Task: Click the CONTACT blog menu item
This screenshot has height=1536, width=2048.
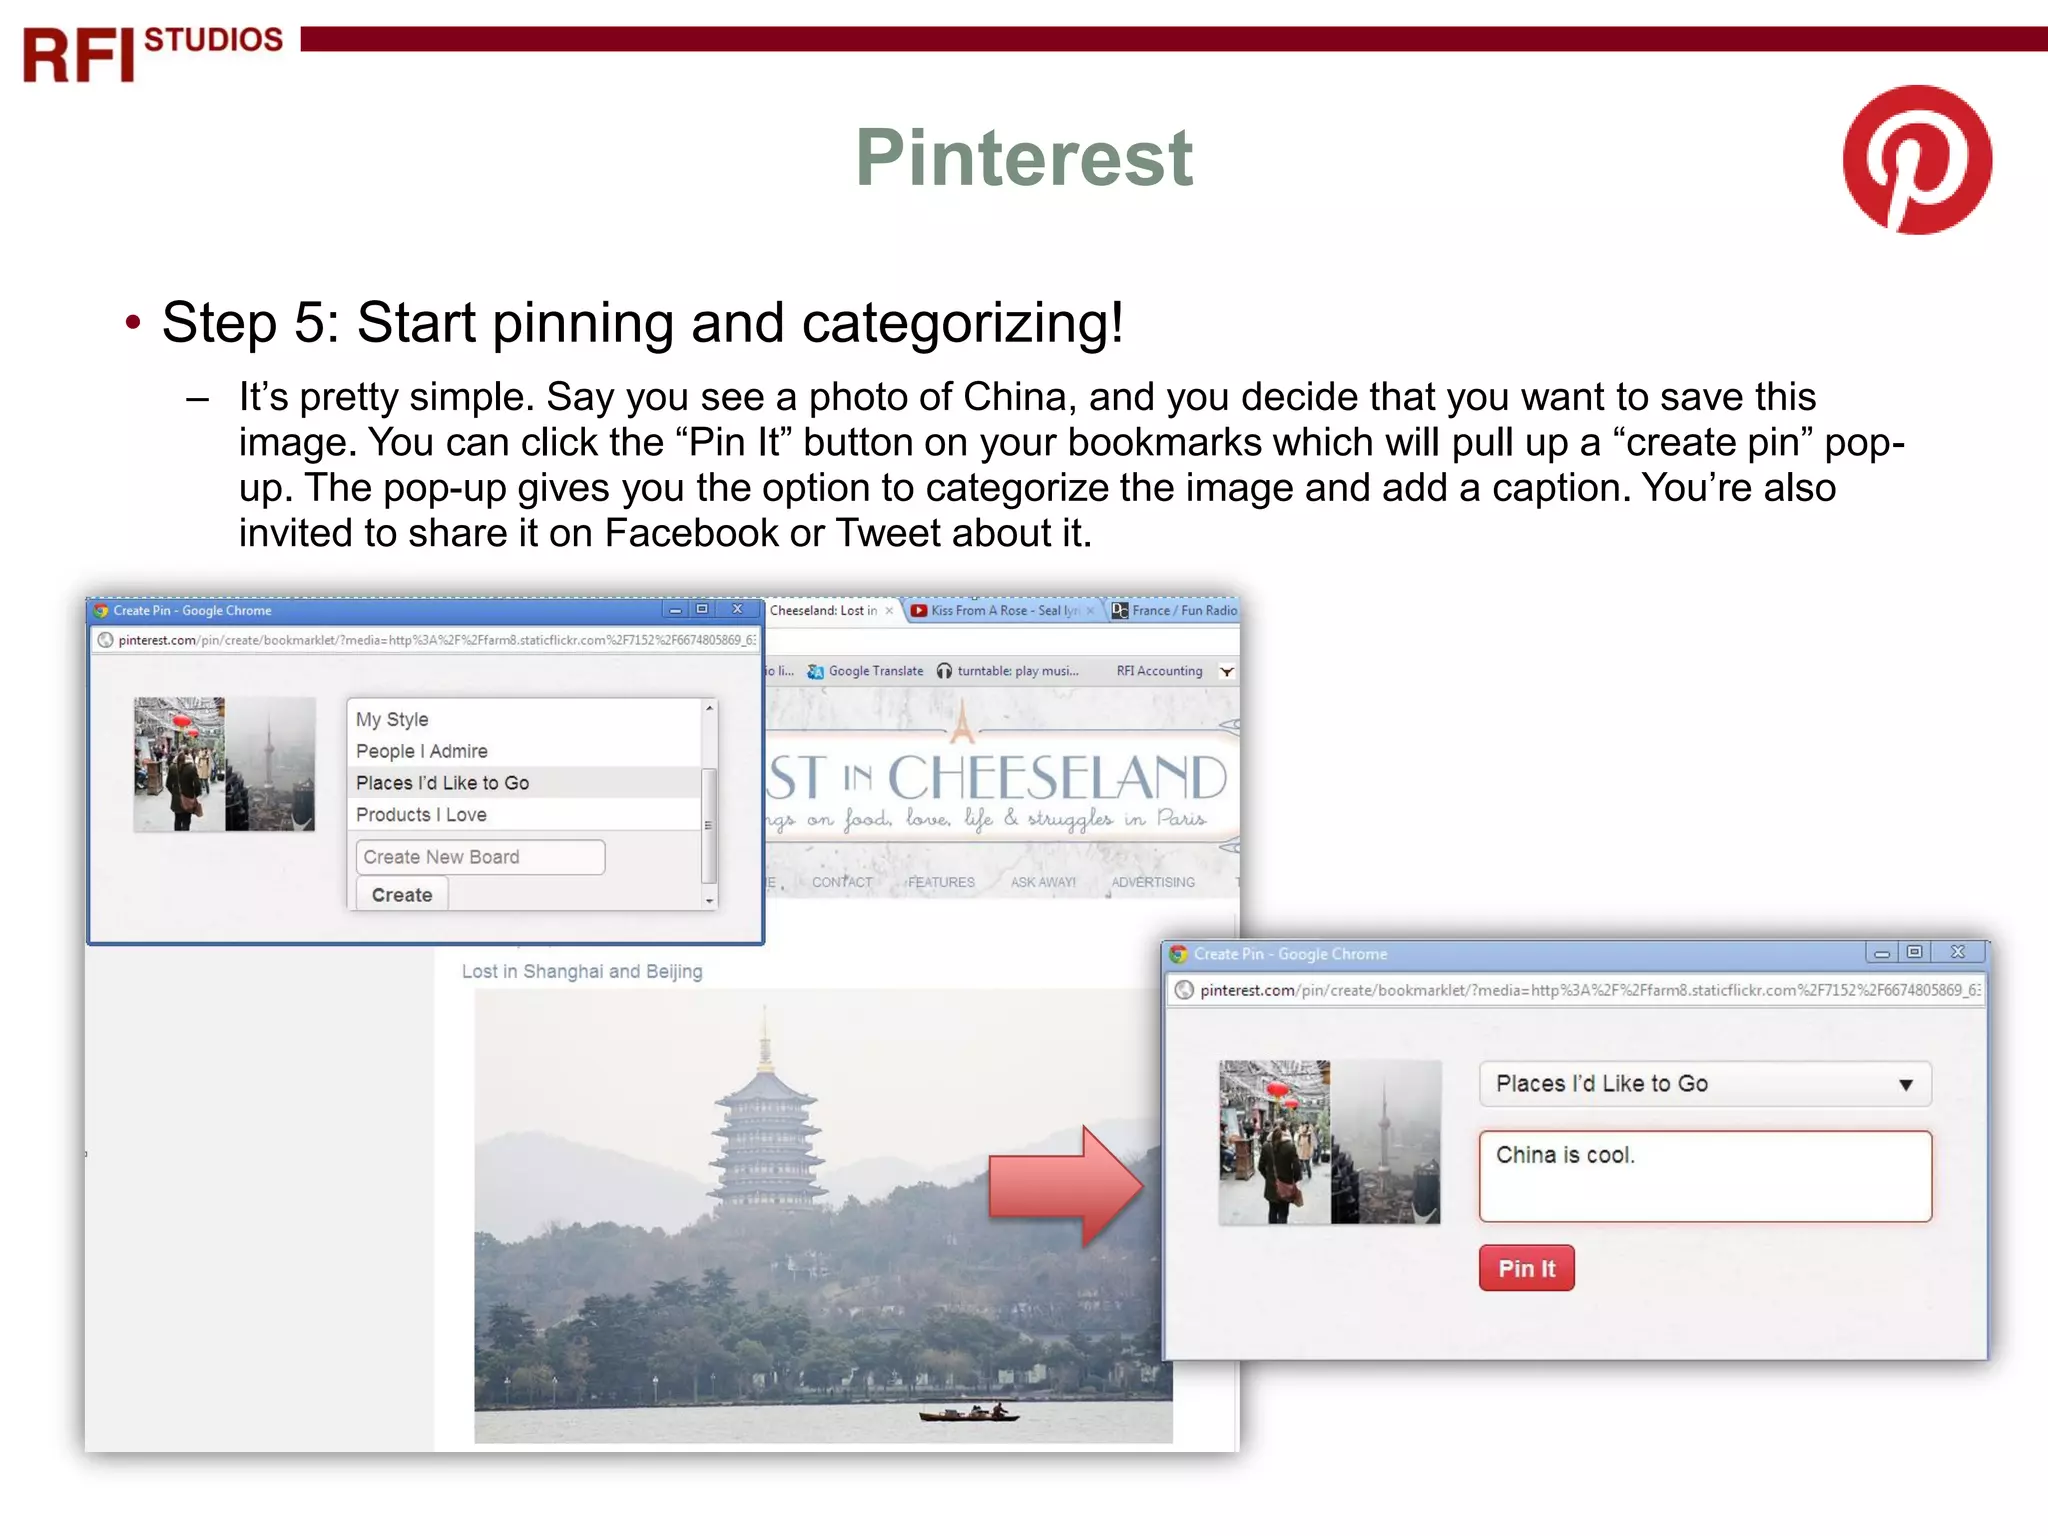Action: (842, 882)
